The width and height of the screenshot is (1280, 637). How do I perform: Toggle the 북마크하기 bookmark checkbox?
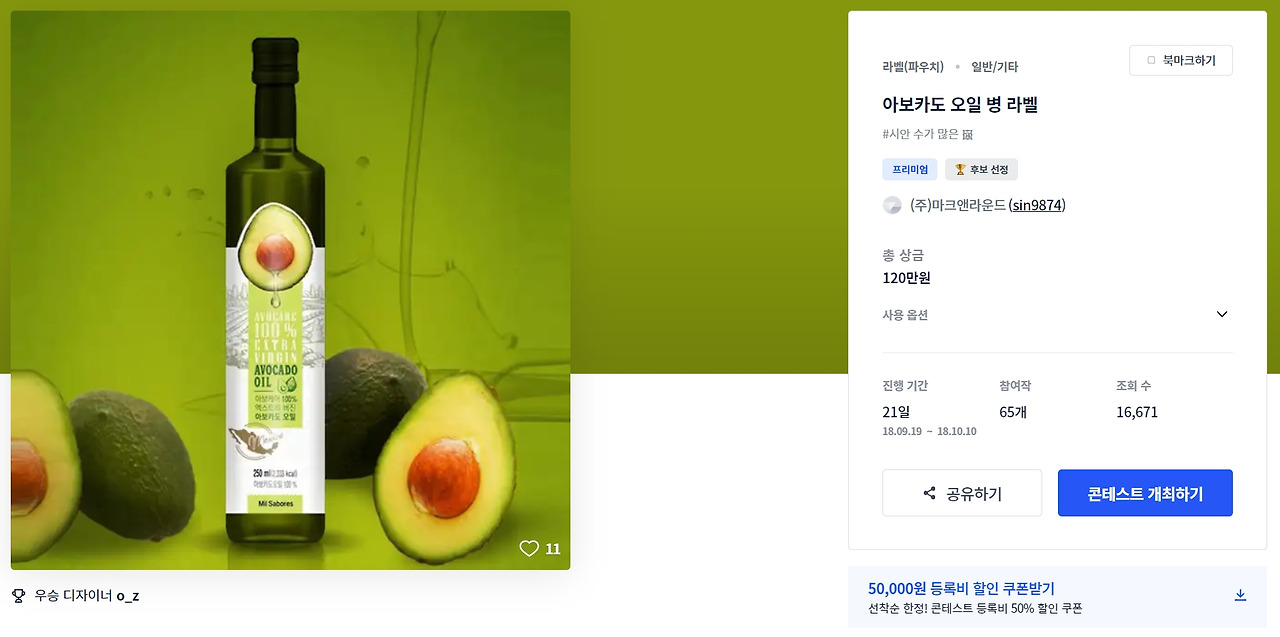(1151, 61)
